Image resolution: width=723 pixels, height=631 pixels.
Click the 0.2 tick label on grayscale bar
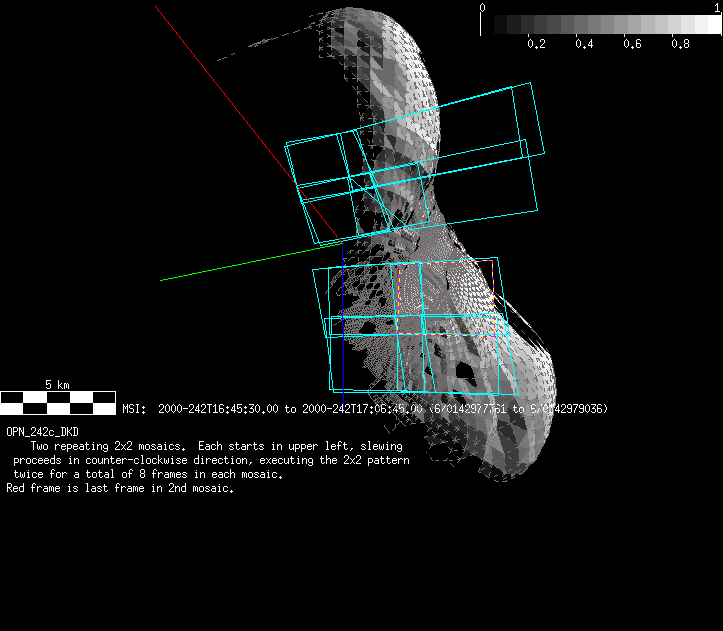coord(536,44)
